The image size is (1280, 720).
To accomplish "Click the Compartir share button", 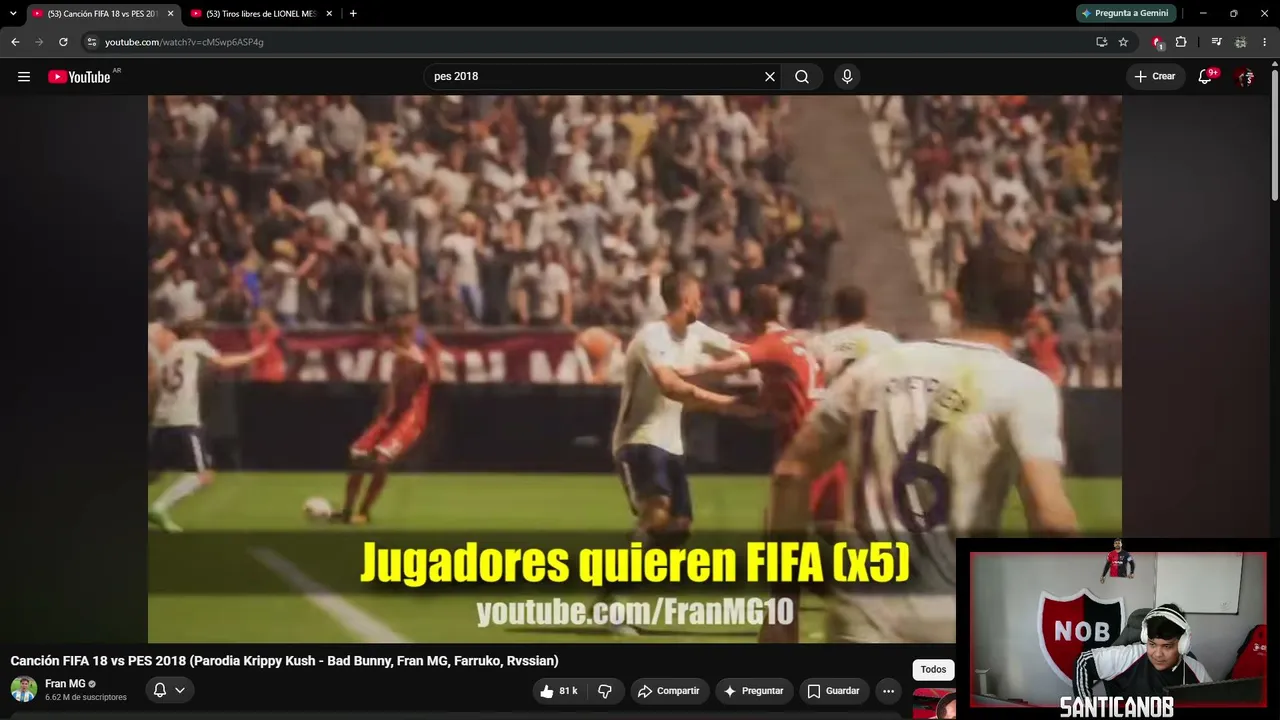I will click(669, 691).
